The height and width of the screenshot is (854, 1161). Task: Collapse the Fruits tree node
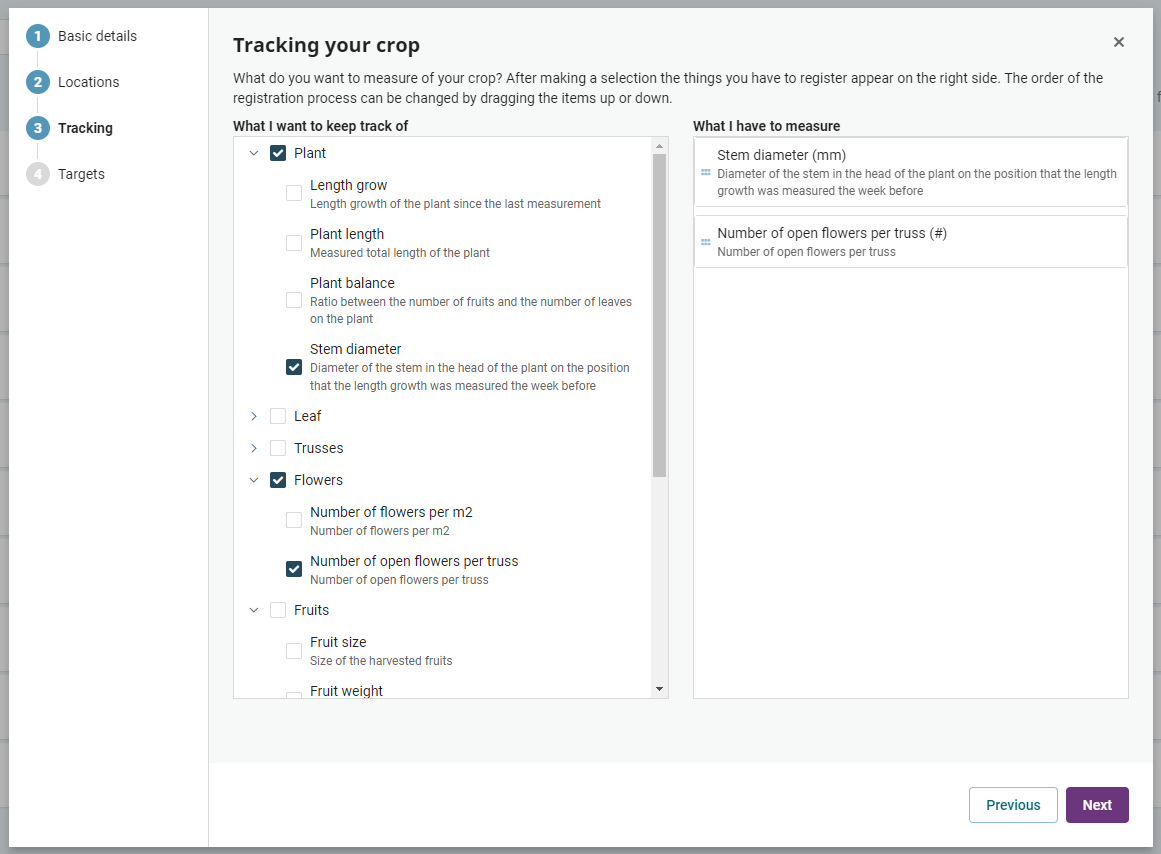pos(254,610)
